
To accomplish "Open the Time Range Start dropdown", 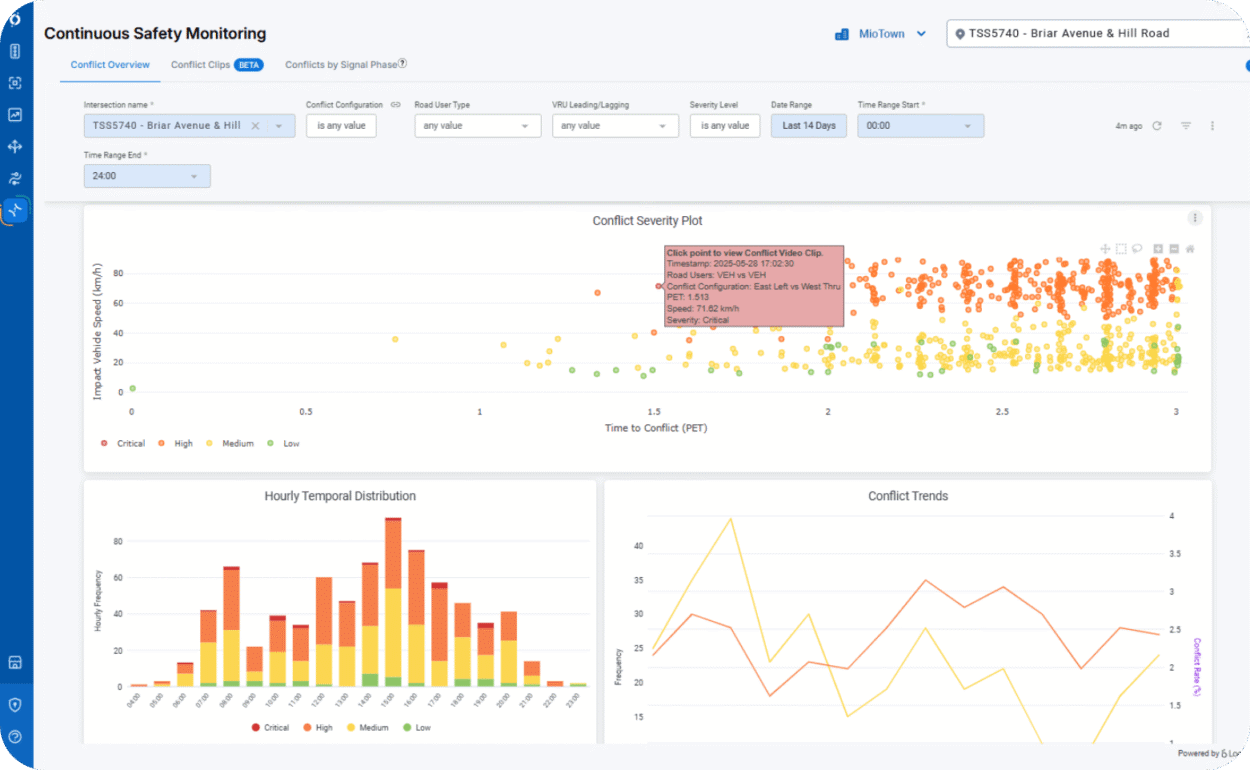I will pos(920,126).
